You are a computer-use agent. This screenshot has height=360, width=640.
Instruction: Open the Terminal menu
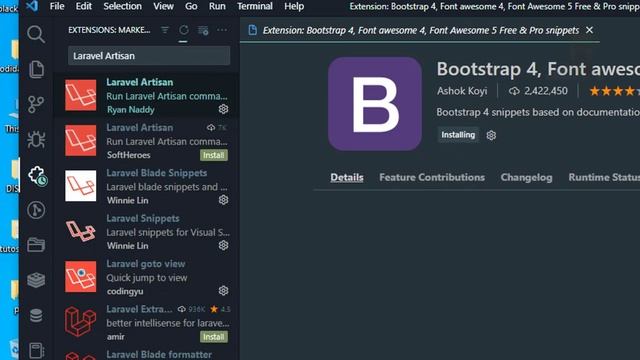(255, 6)
